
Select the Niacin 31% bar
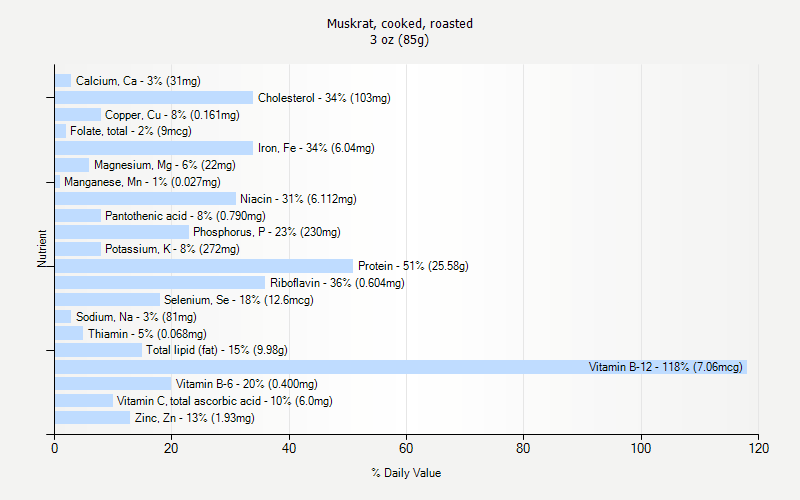point(145,199)
